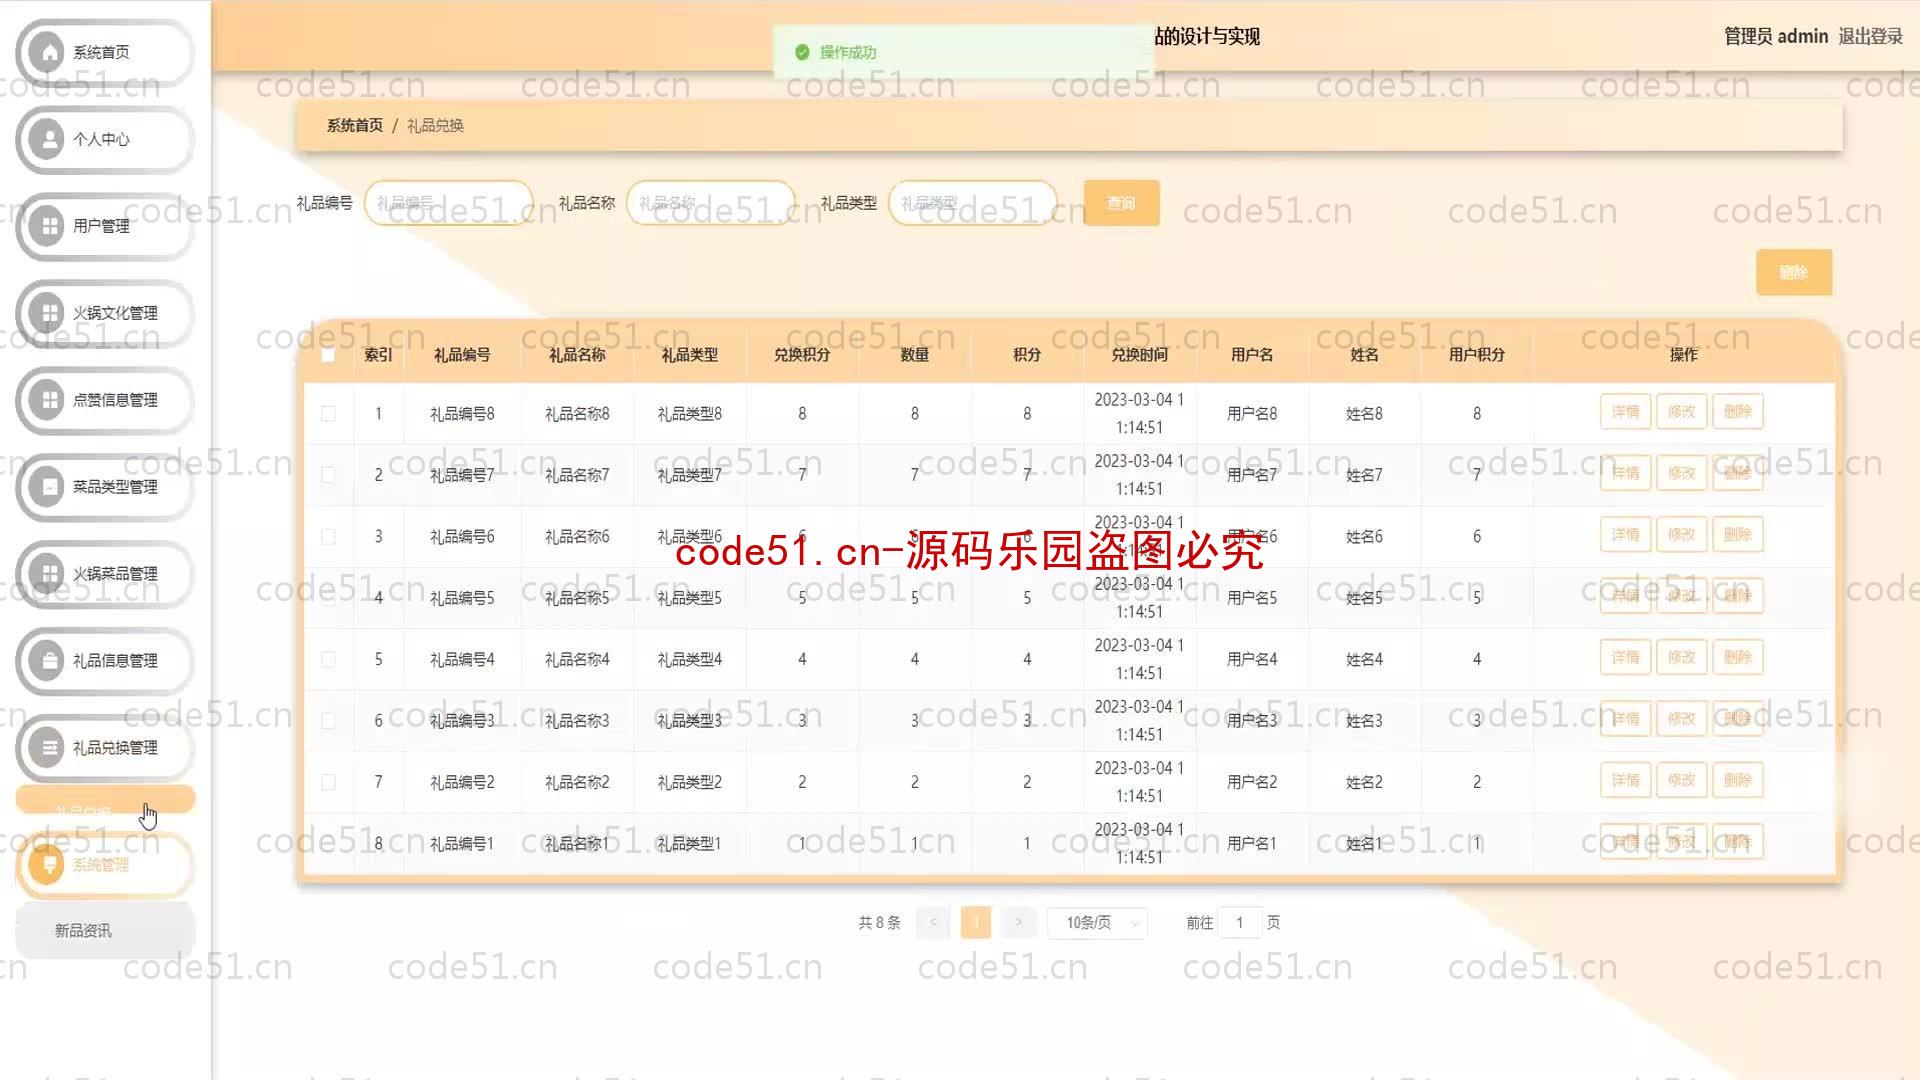Click 删除 for 礼品编号8 row
1920x1080 pixels.
click(x=1737, y=412)
